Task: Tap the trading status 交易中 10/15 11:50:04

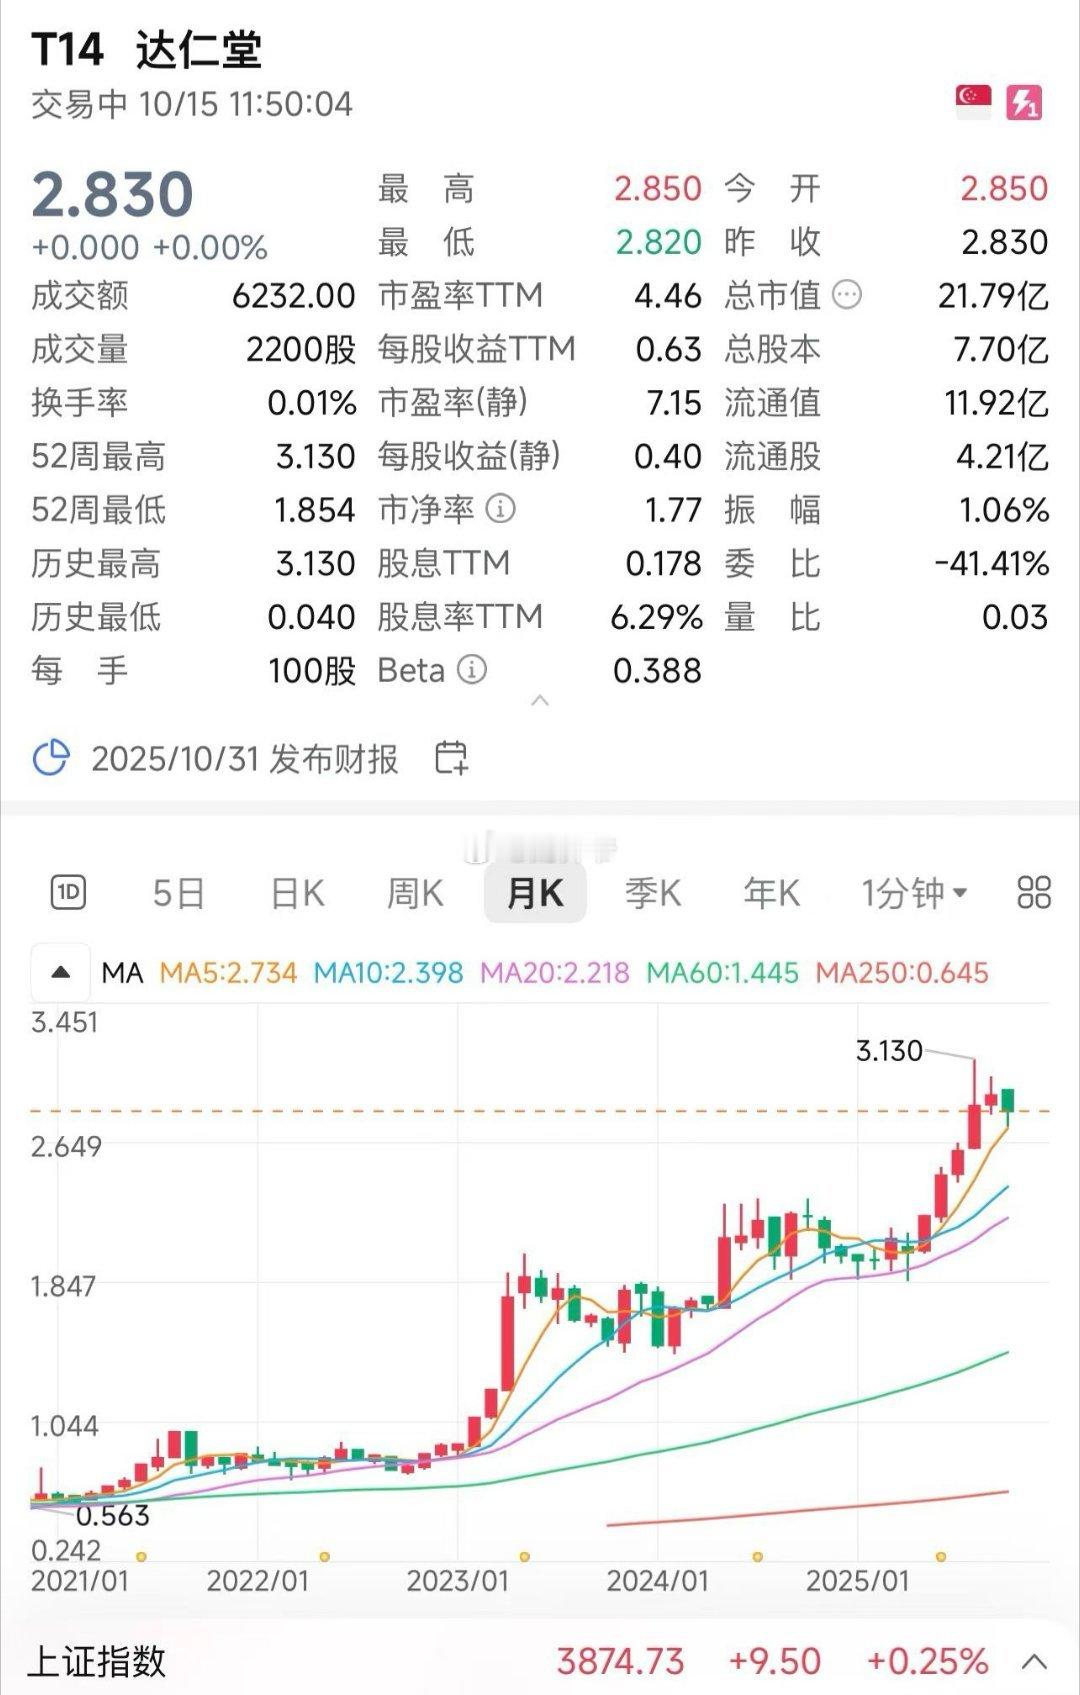Action: tap(192, 104)
